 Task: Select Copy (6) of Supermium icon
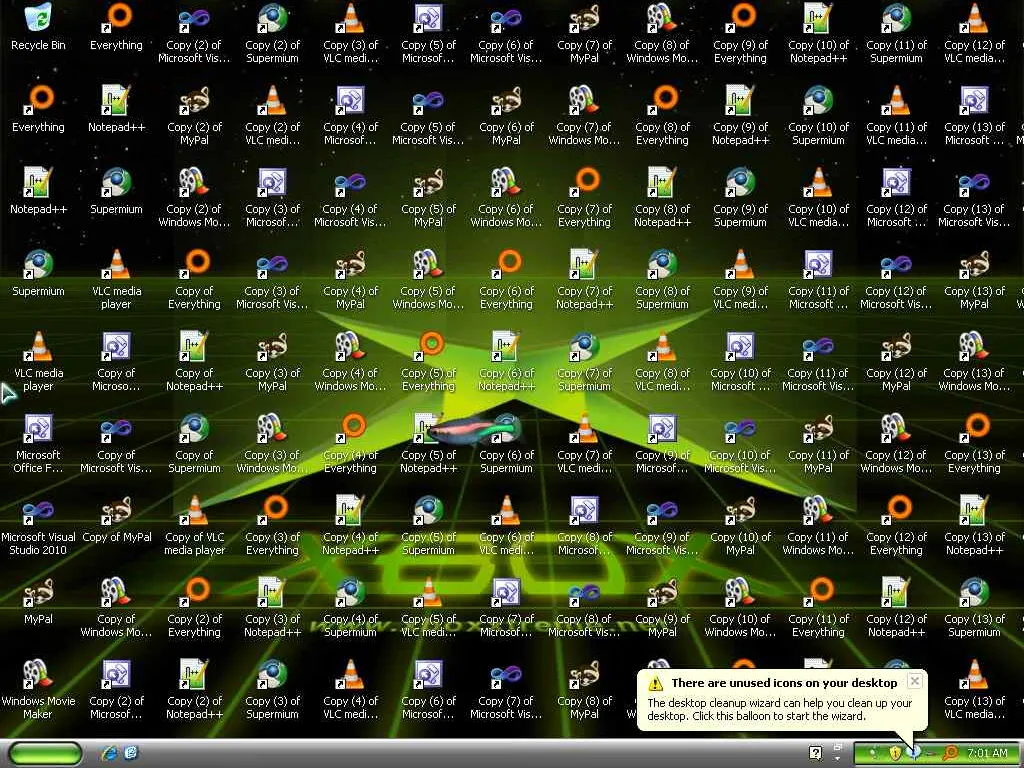tap(507, 443)
